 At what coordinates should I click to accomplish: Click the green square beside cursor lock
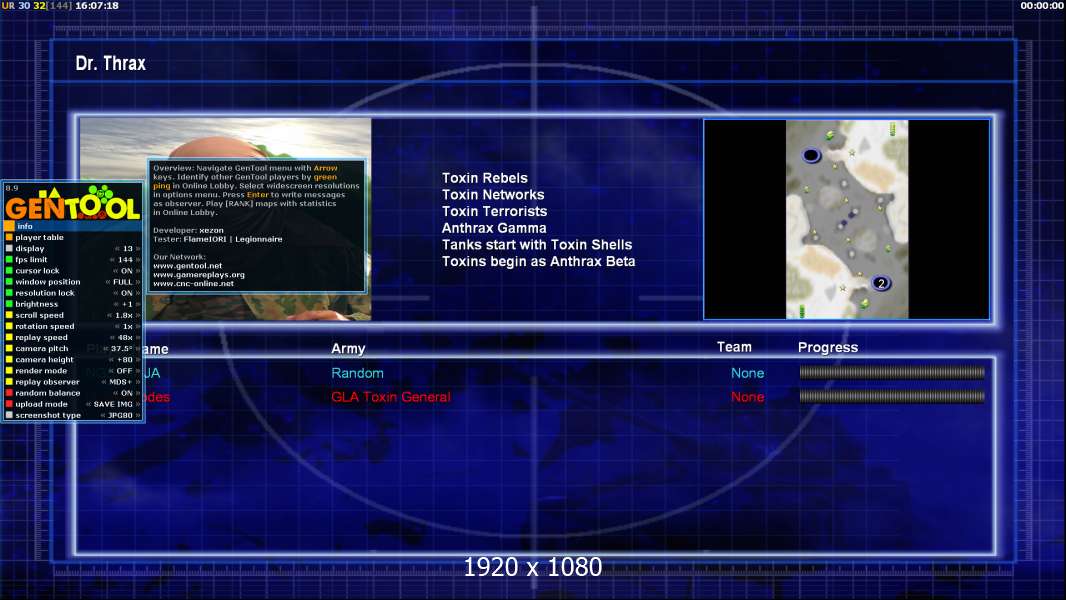[x=9, y=270]
